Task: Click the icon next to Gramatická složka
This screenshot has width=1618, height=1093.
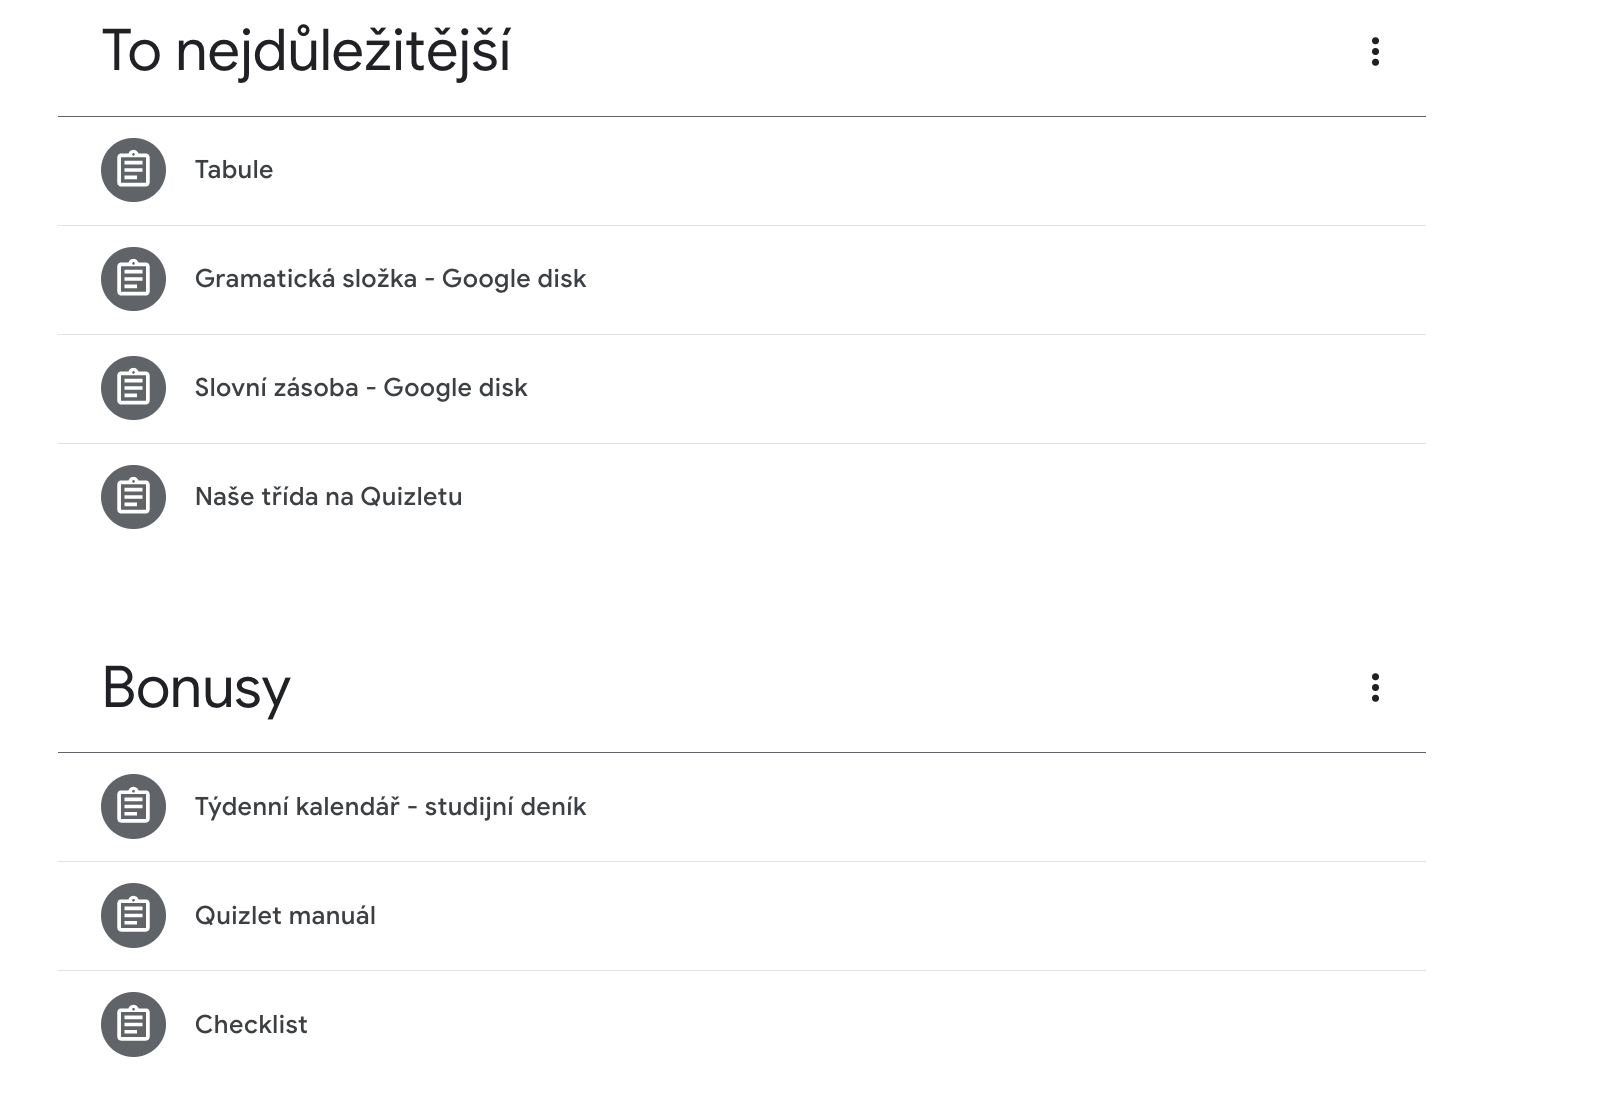Action: coord(133,279)
